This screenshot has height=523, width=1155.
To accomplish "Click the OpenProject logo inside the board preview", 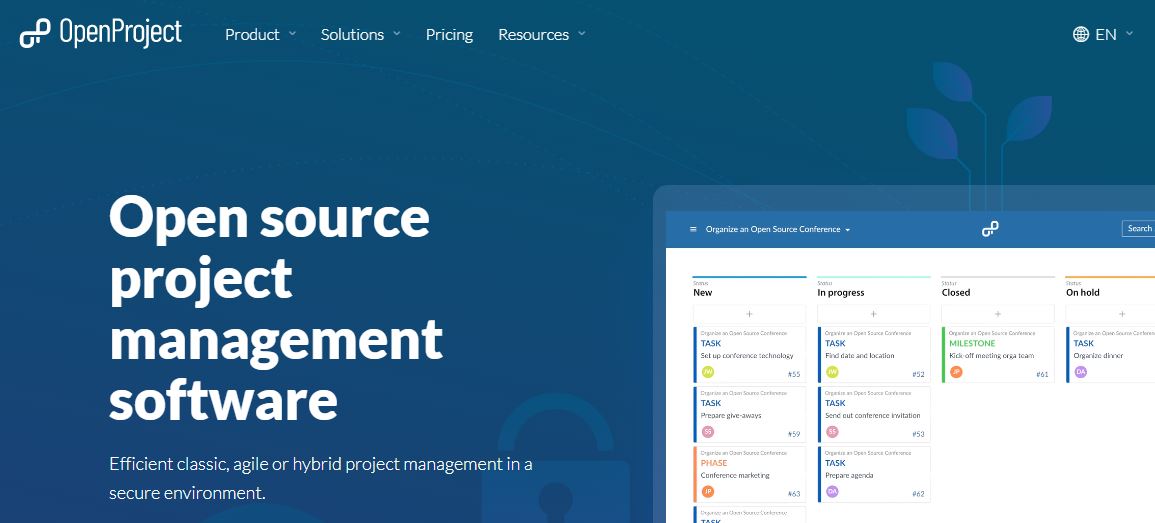I will [989, 229].
